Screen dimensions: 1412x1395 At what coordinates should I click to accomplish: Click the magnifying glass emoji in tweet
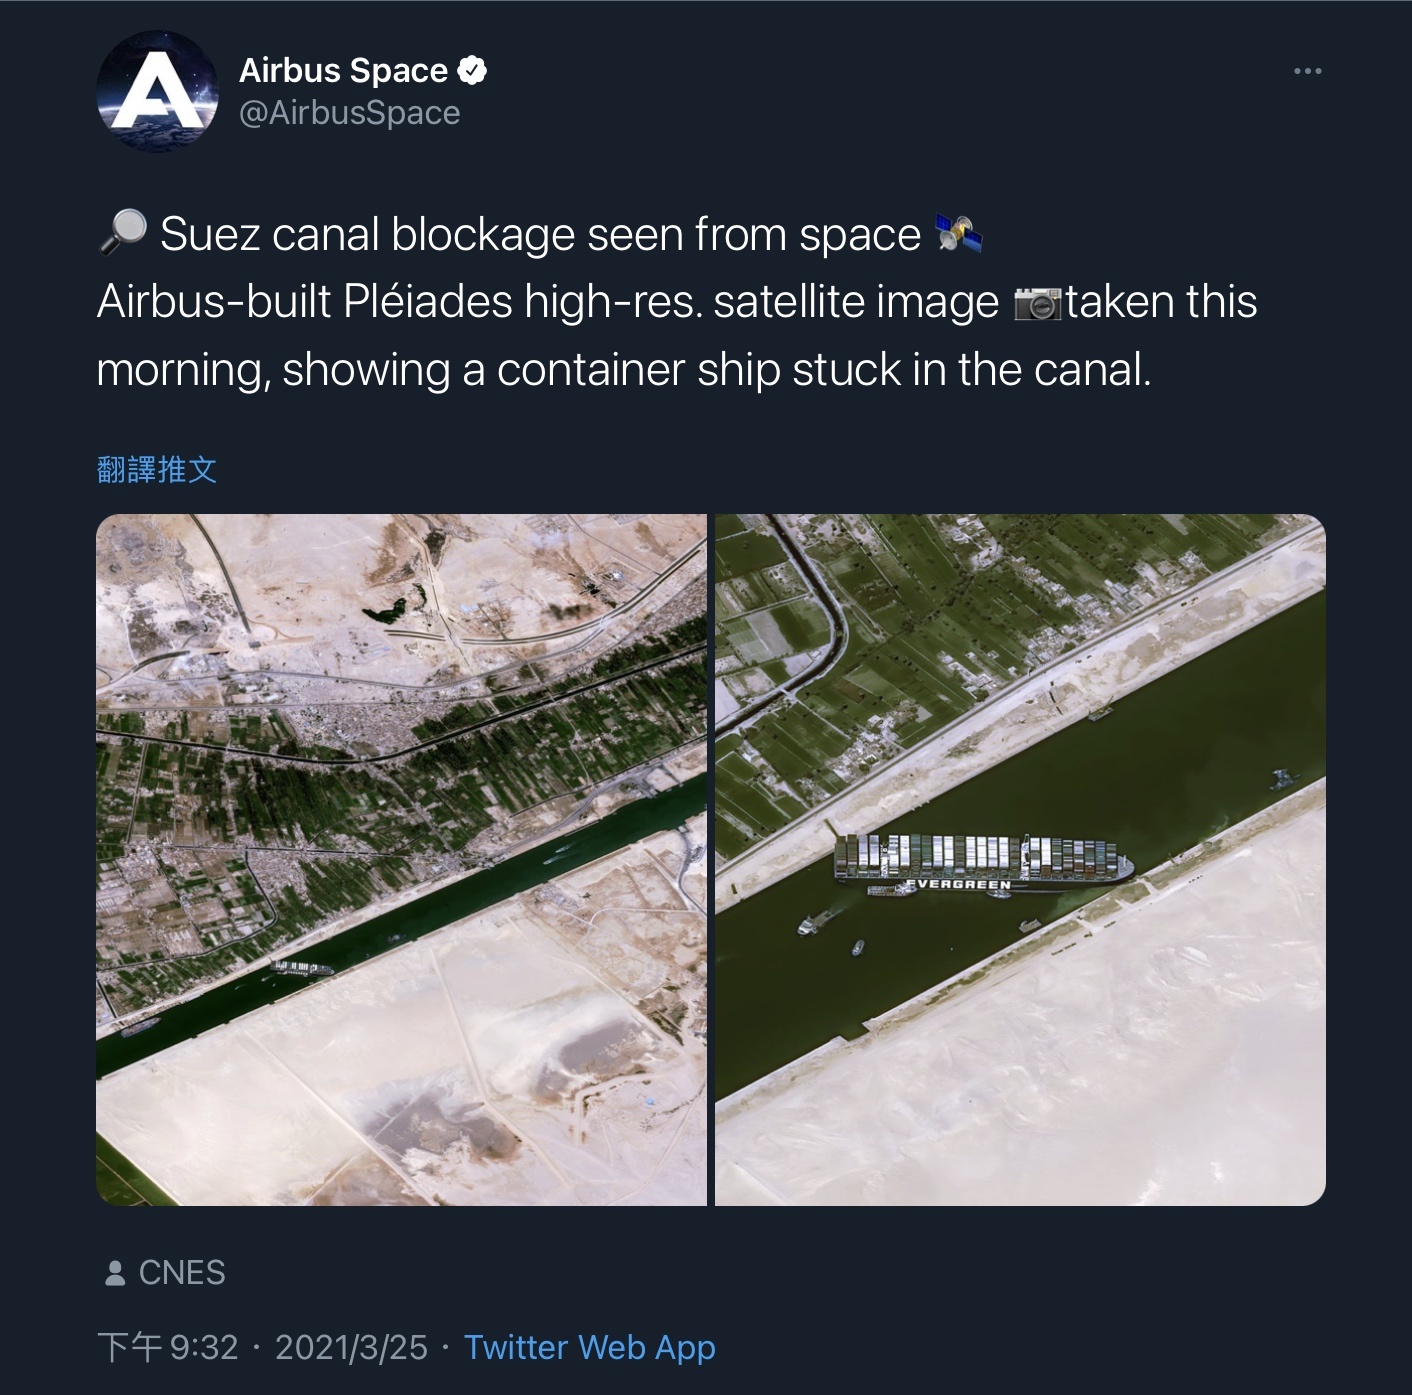(123, 234)
